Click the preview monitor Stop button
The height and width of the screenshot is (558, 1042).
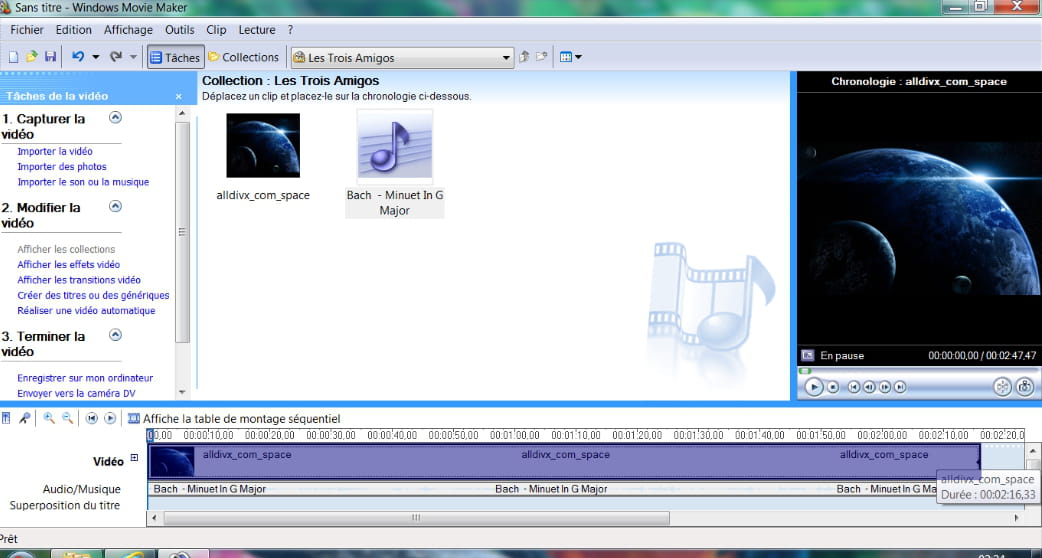pyautogui.click(x=833, y=387)
